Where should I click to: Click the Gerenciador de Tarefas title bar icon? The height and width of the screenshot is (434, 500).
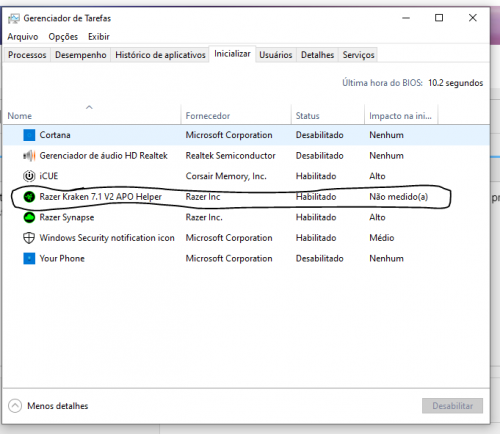[x=14, y=19]
